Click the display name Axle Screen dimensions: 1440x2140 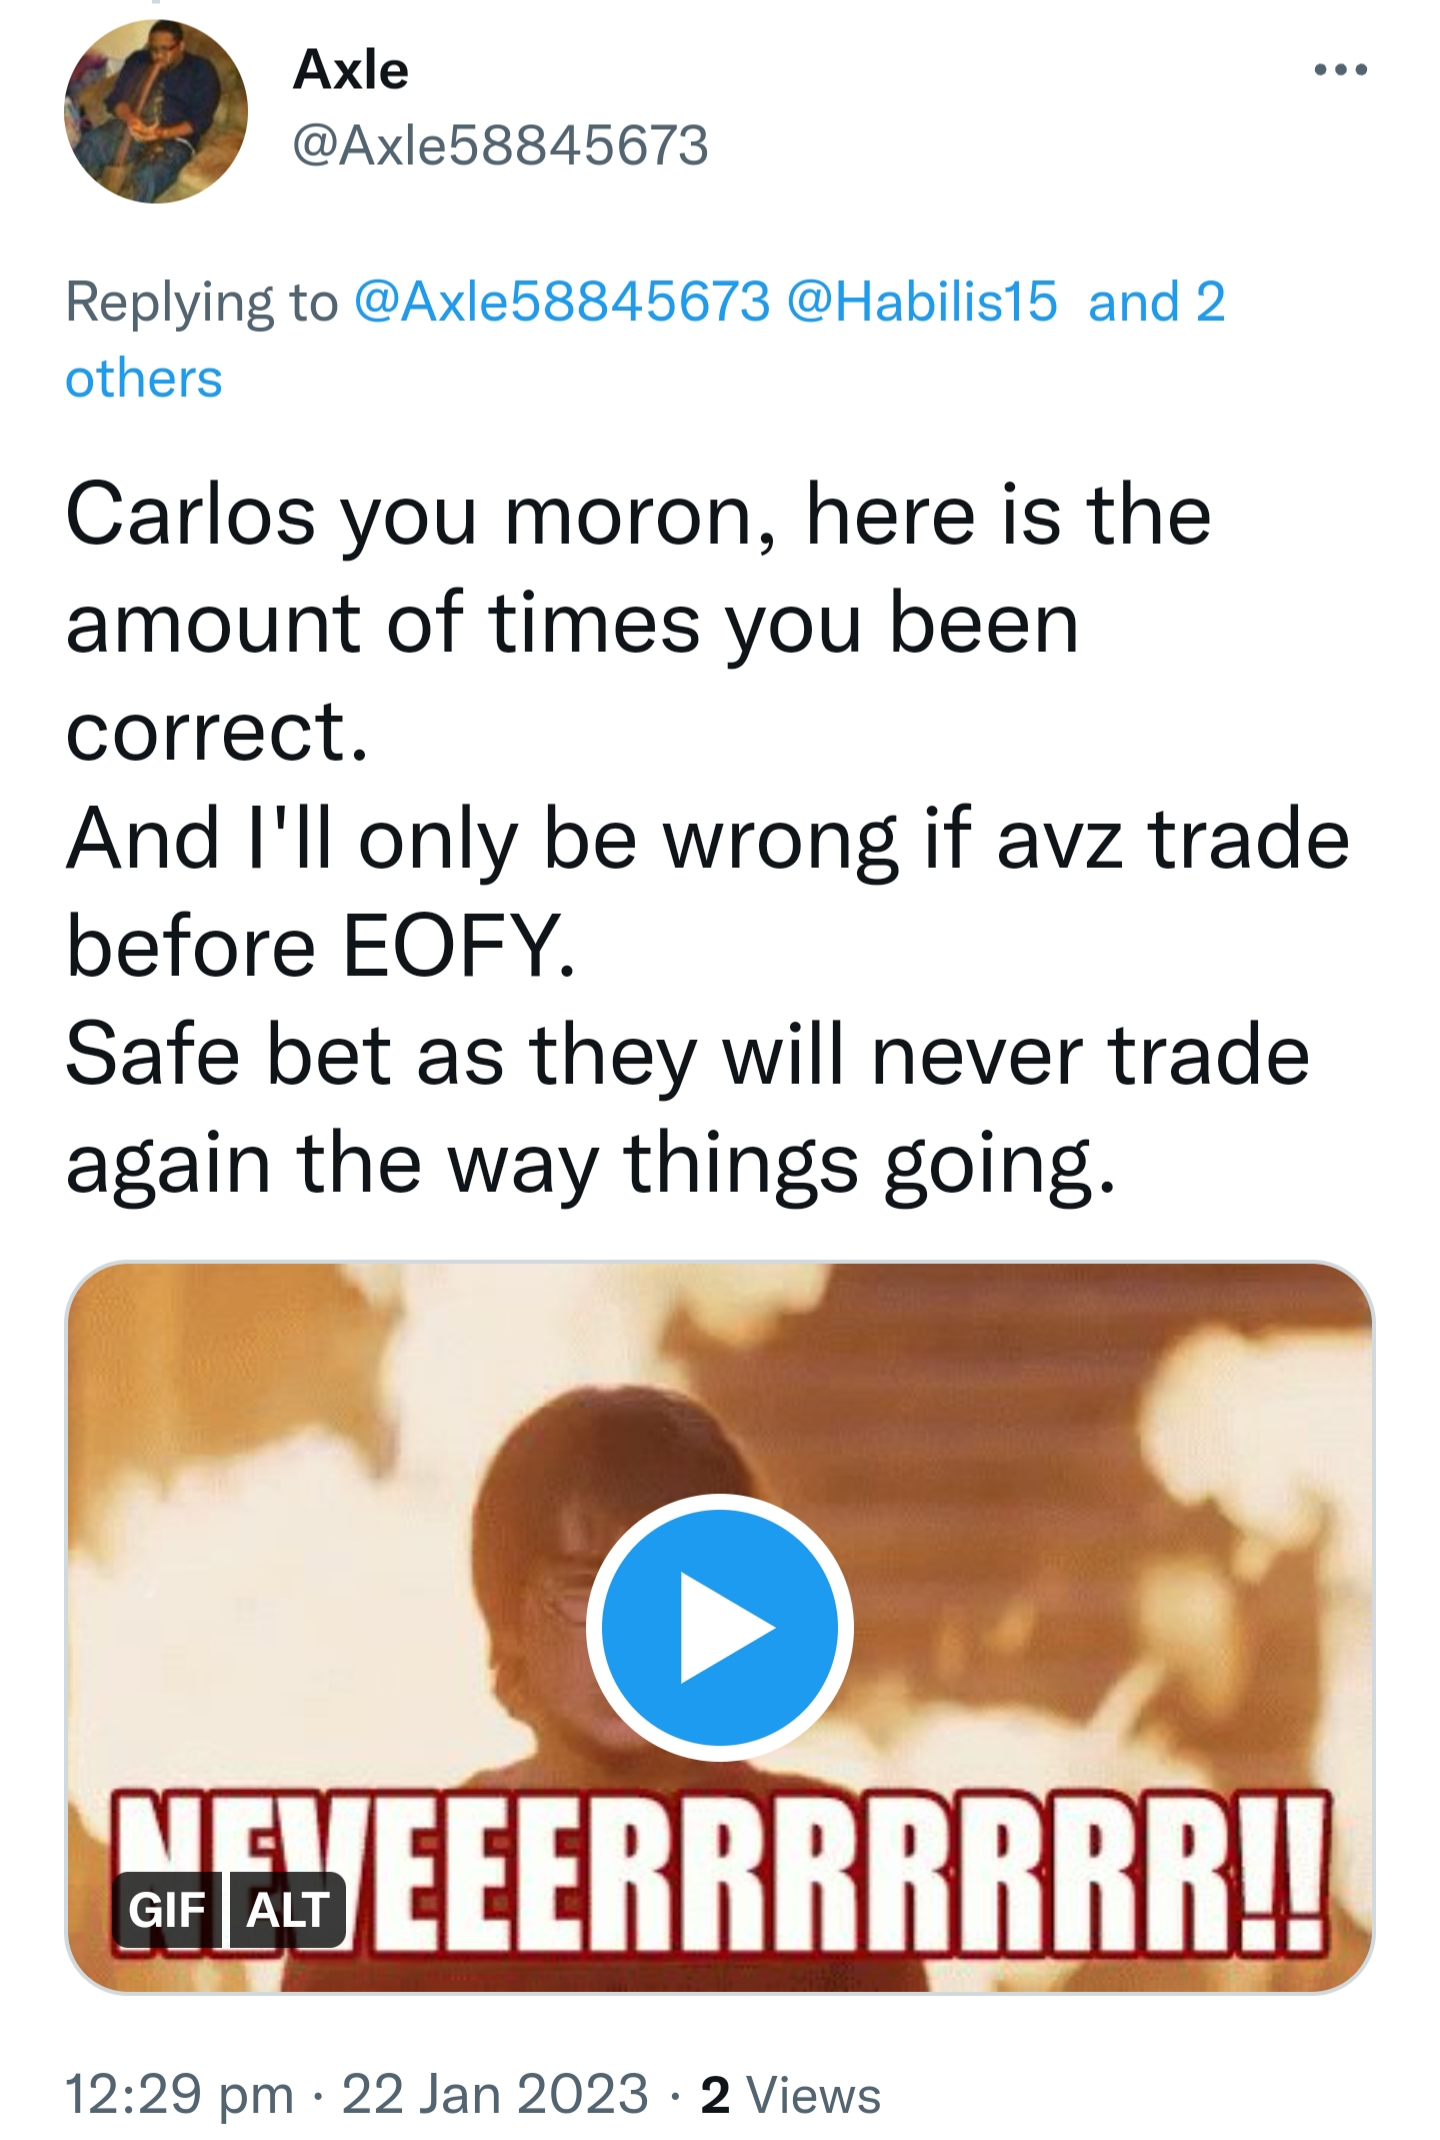(351, 70)
